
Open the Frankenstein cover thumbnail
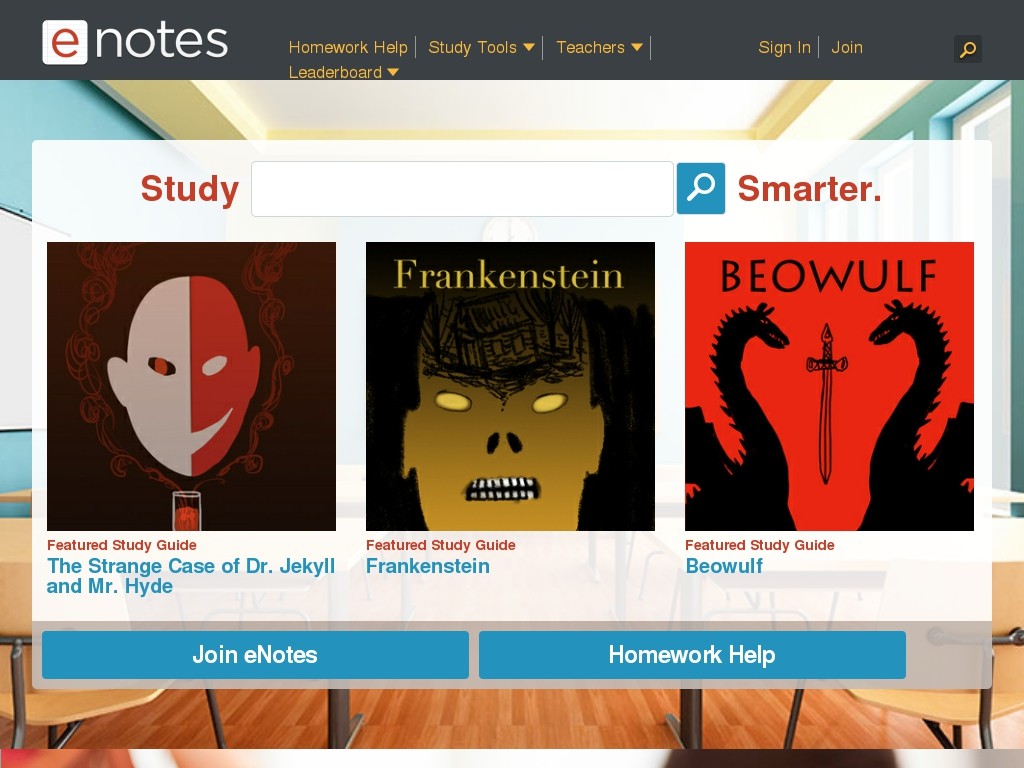(x=510, y=387)
